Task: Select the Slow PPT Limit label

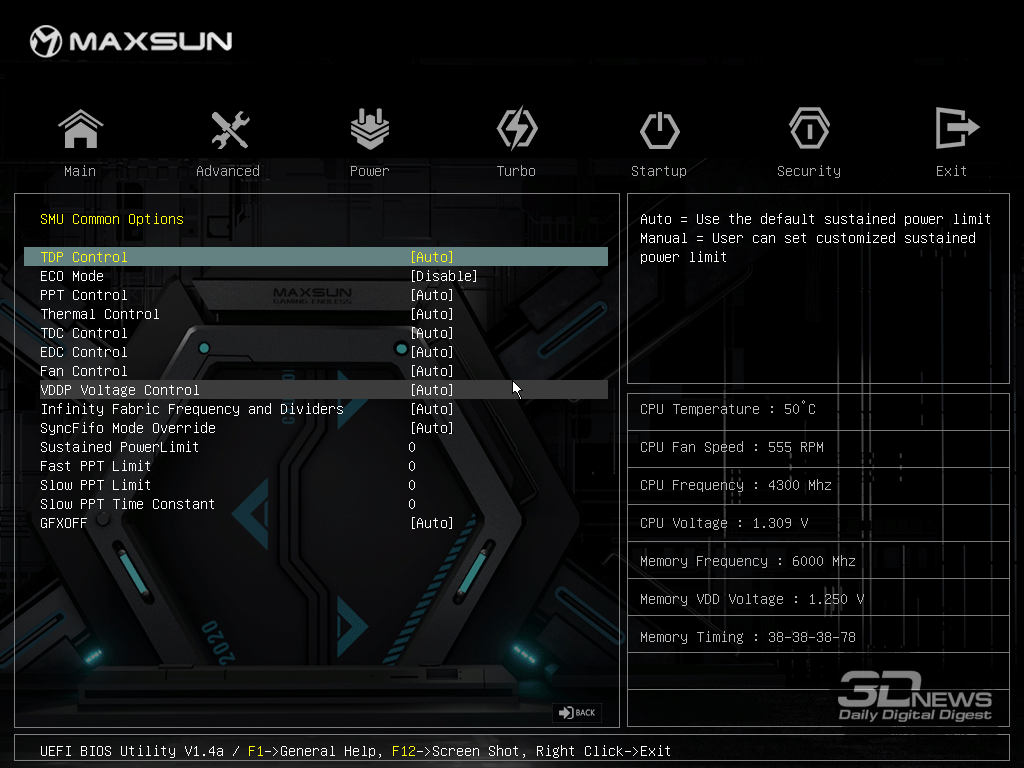Action: click(95, 485)
